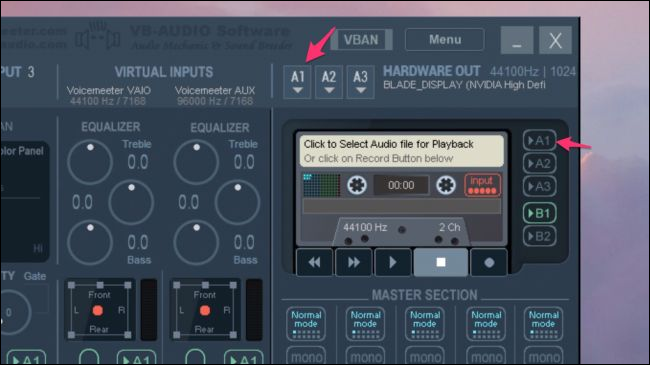
Task: Click the AUX pan position orange dot
Action: point(205,310)
